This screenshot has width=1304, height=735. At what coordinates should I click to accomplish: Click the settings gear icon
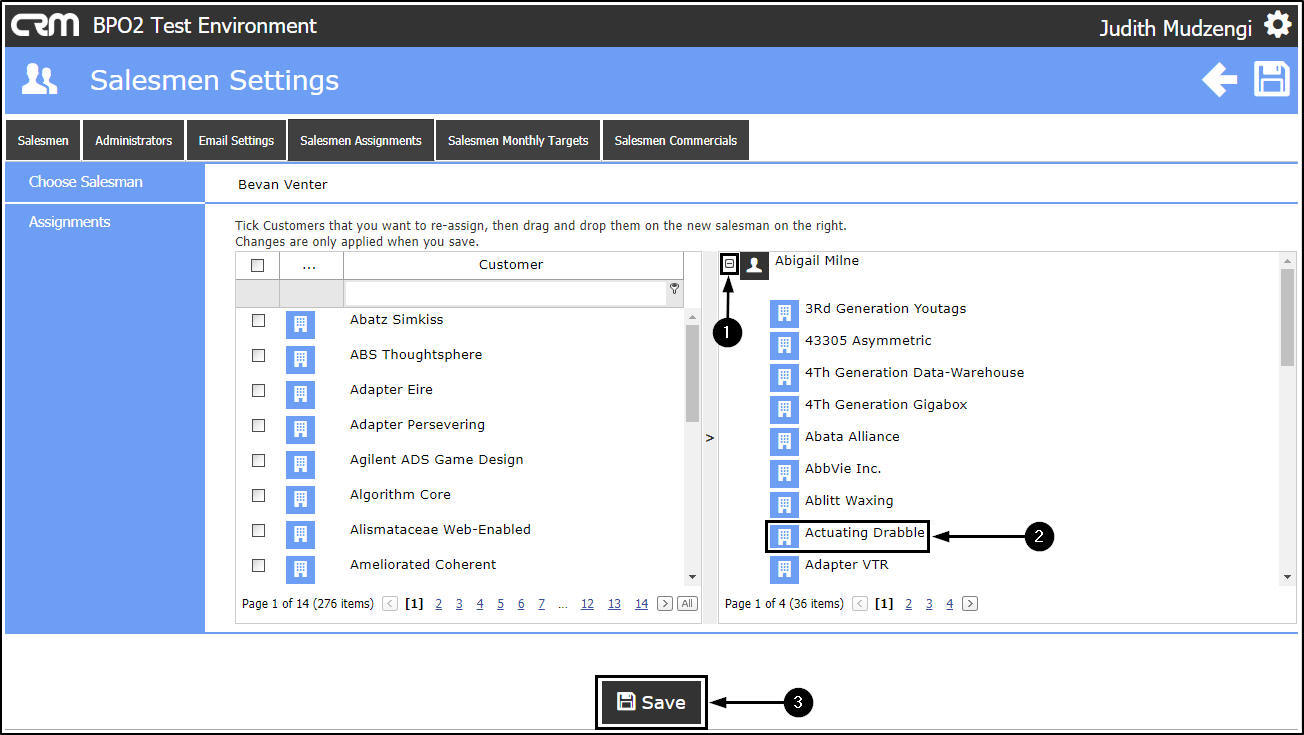click(x=1277, y=25)
